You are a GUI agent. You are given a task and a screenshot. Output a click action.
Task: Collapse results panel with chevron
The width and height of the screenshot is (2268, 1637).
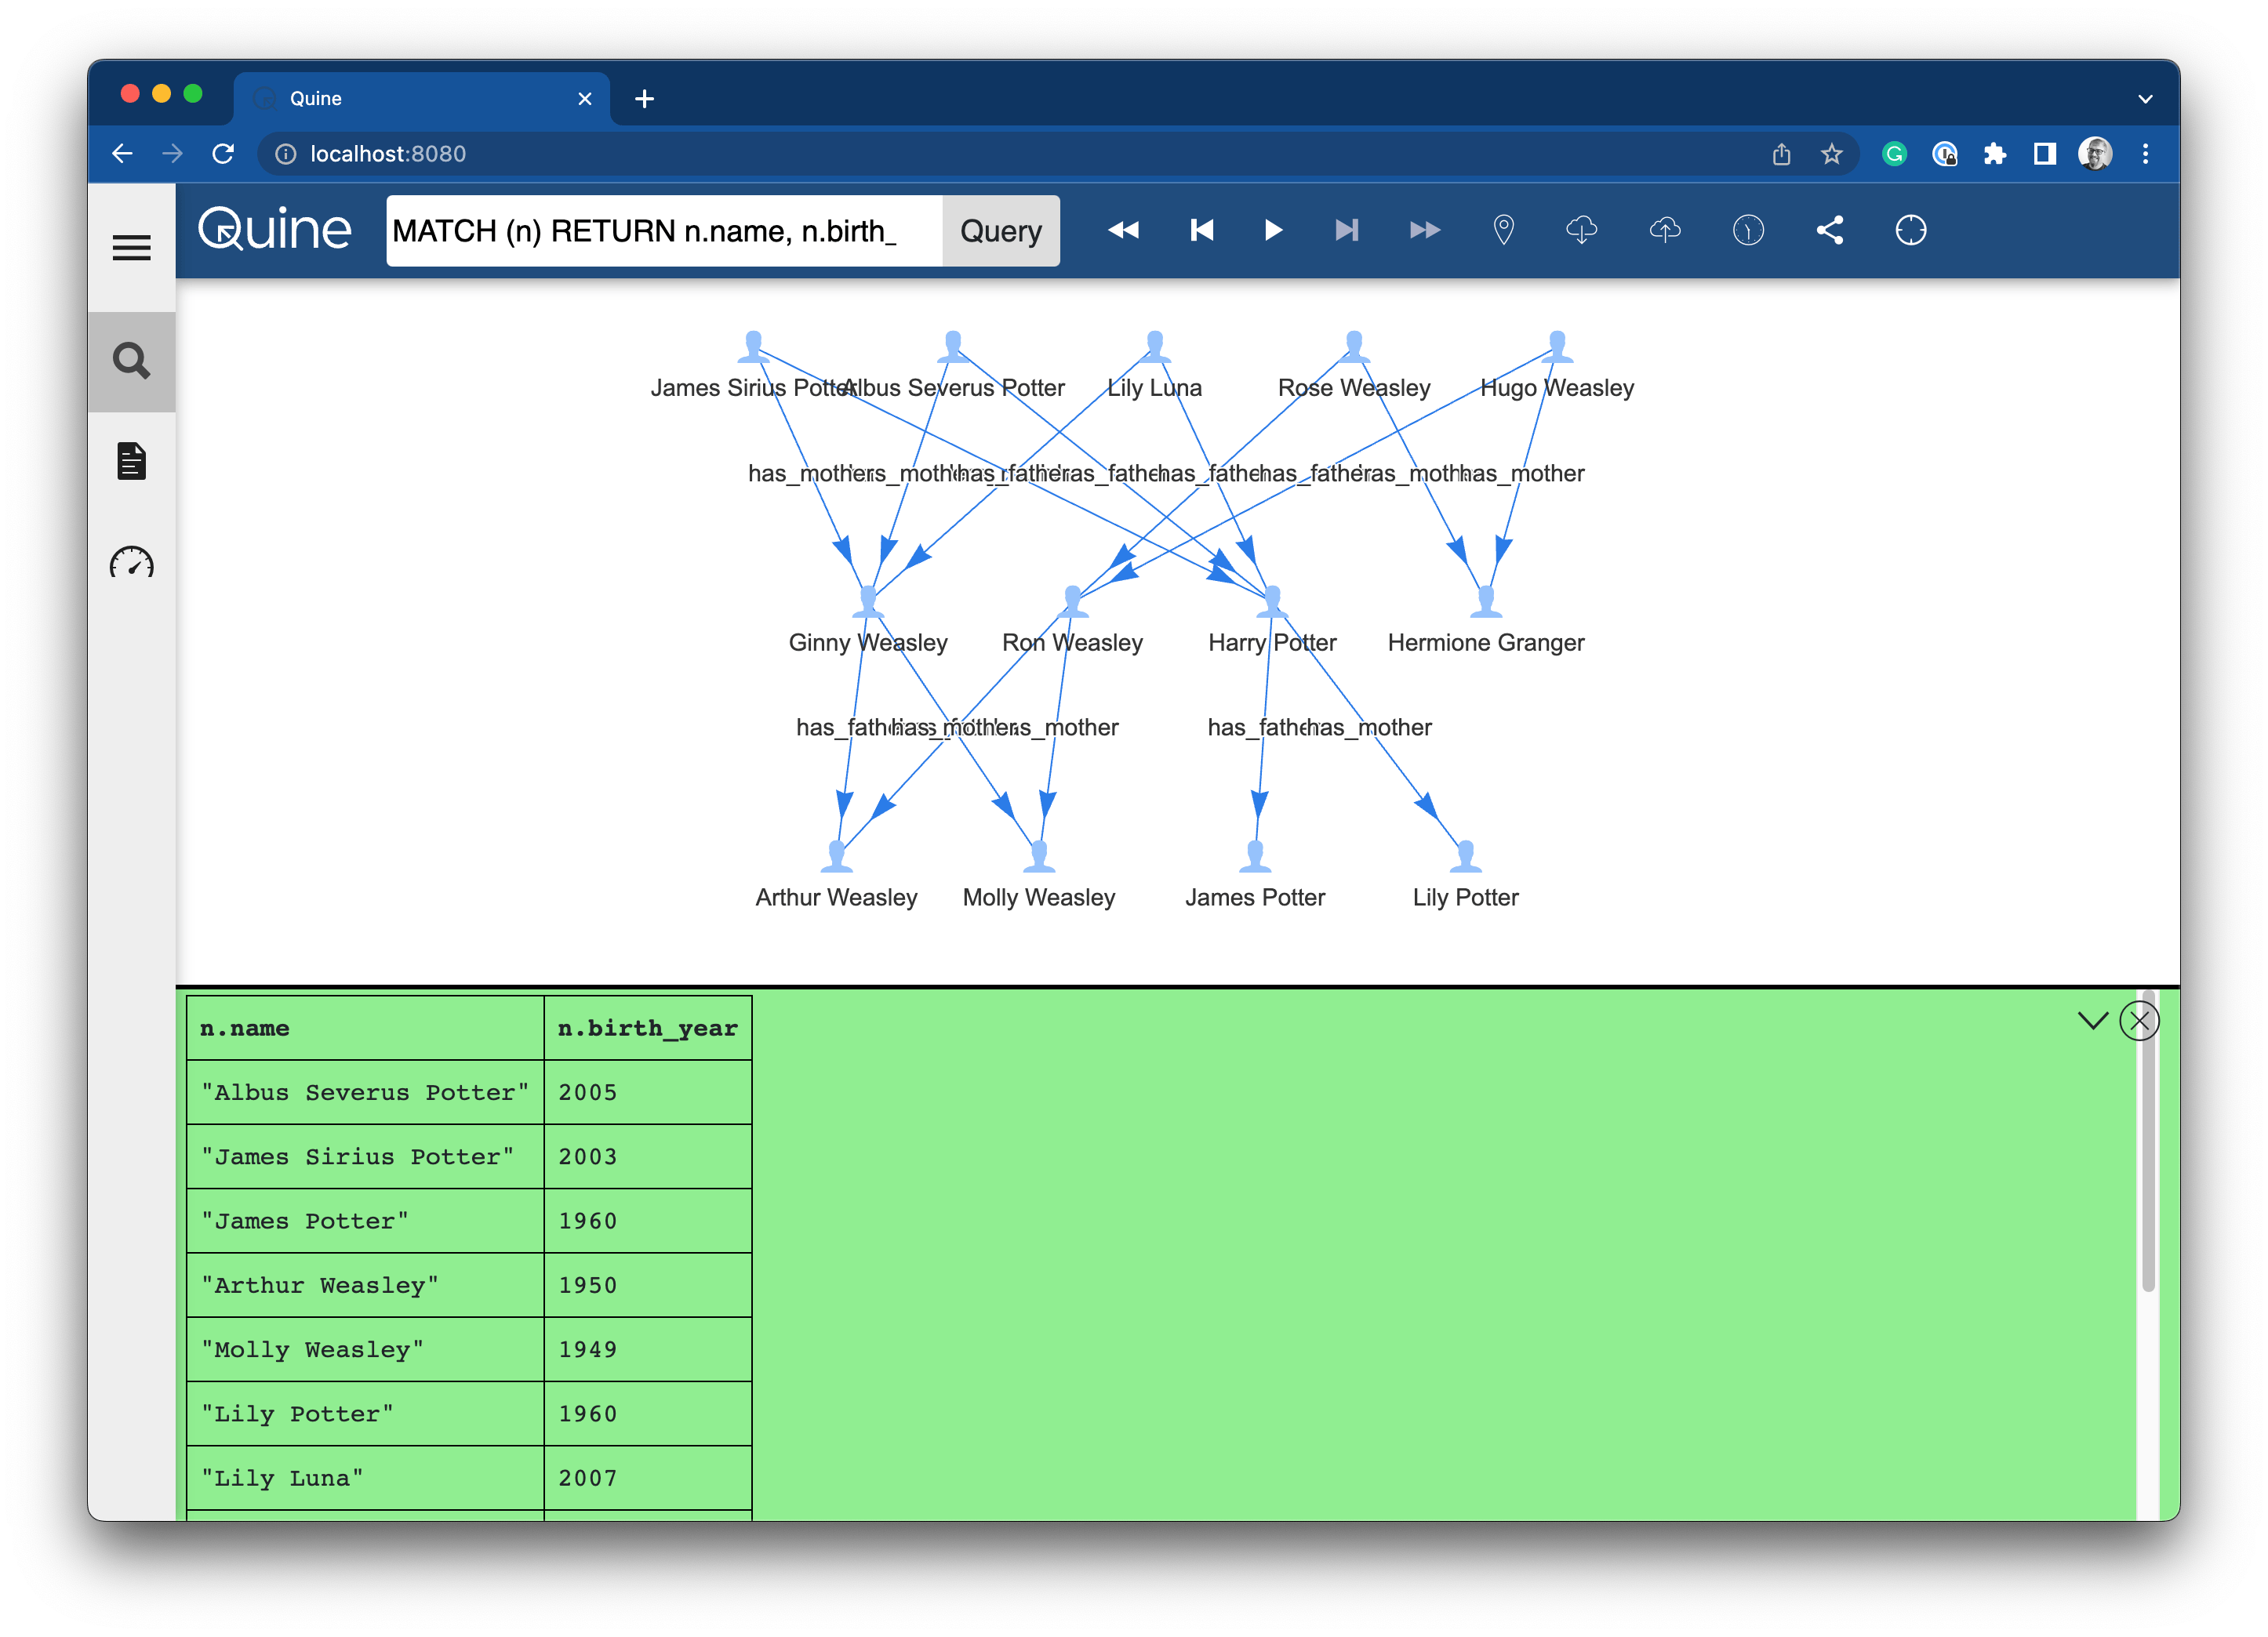coord(2092,1020)
